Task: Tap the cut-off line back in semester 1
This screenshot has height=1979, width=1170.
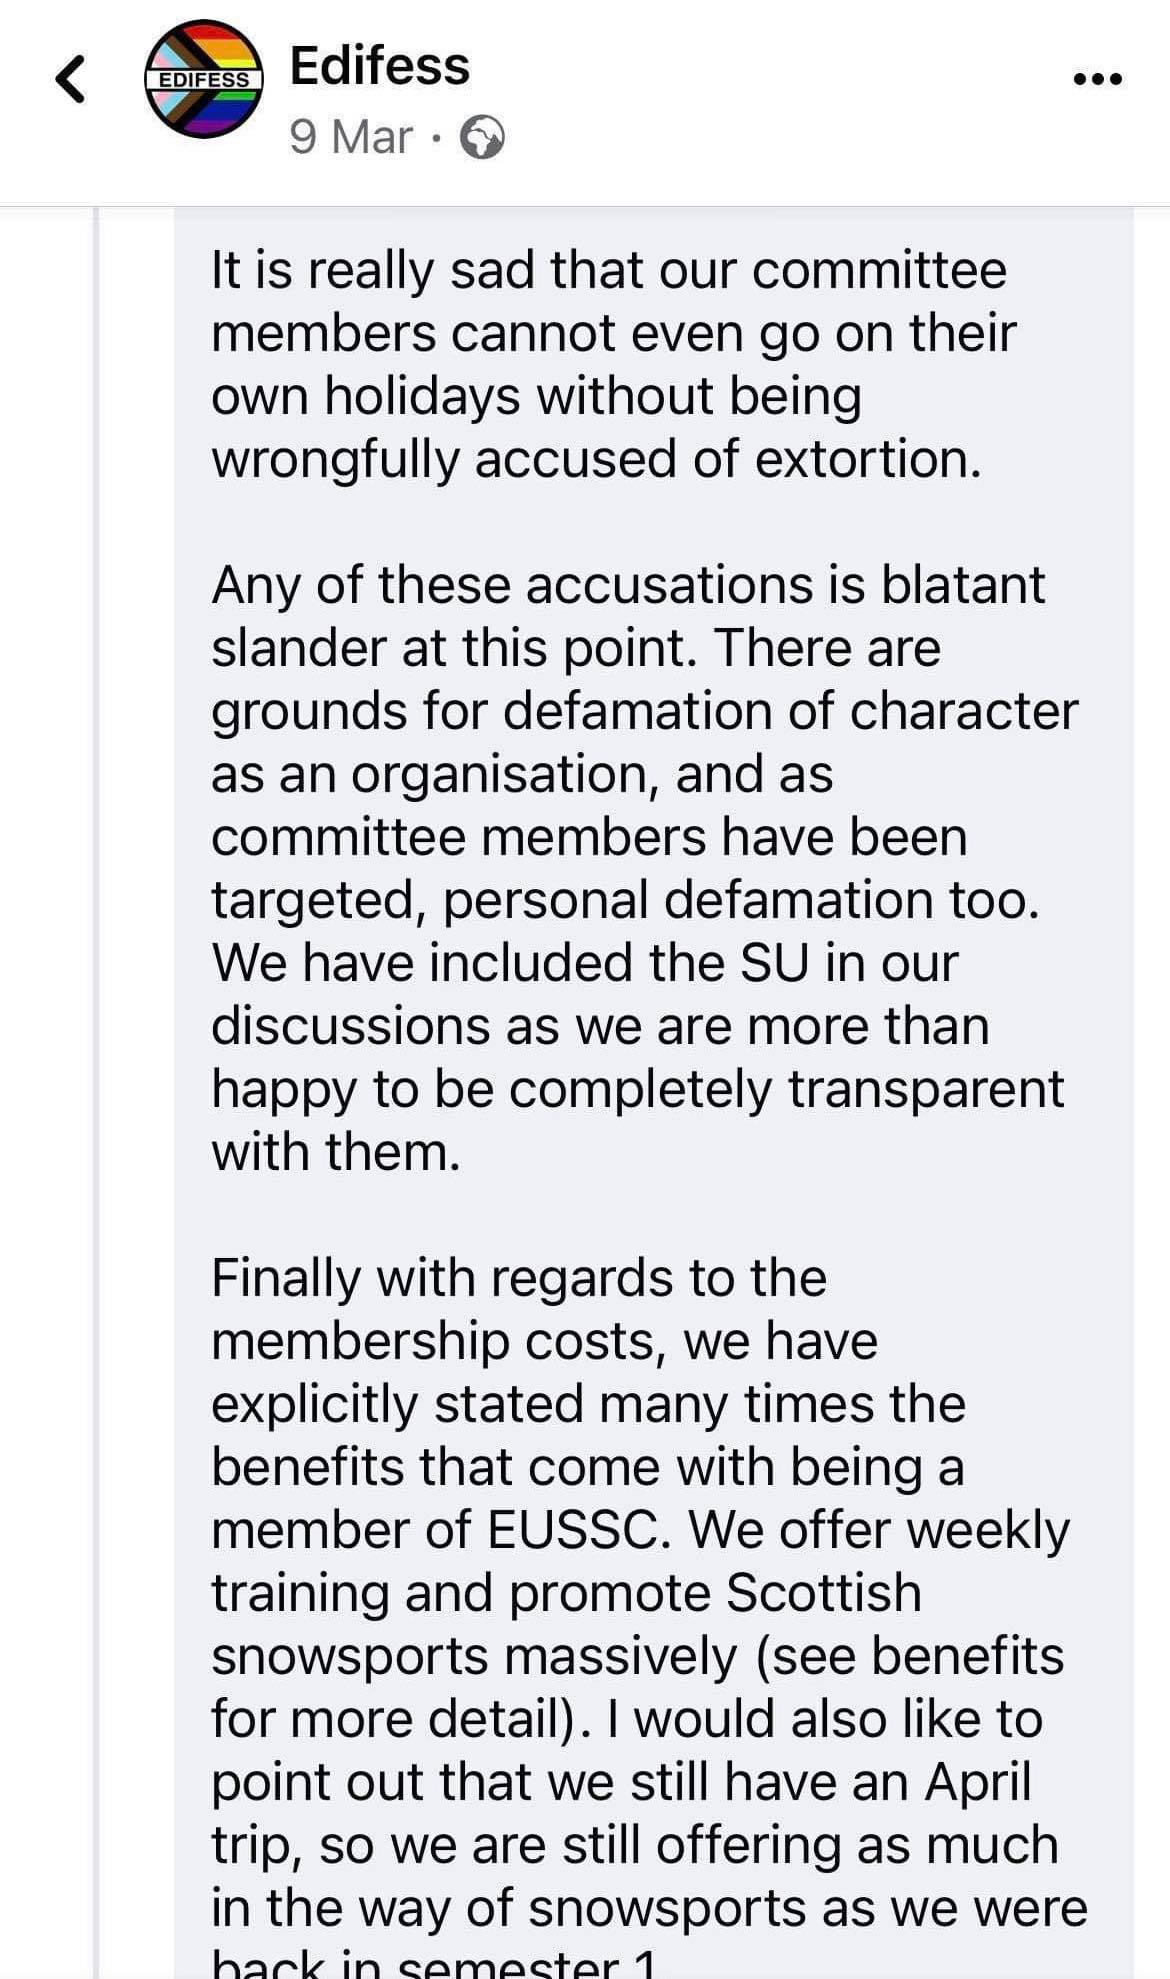Action: pyautogui.click(x=435, y=1964)
